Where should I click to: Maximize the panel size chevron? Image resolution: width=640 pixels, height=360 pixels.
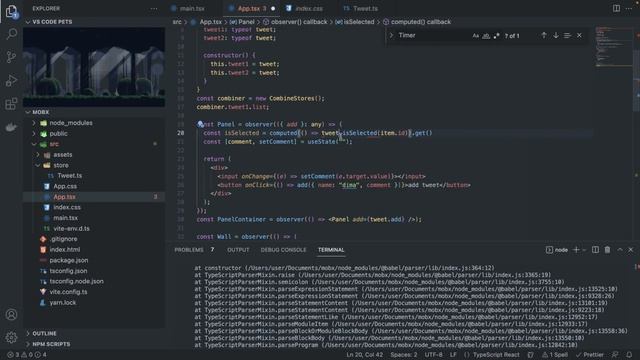click(x=620, y=250)
